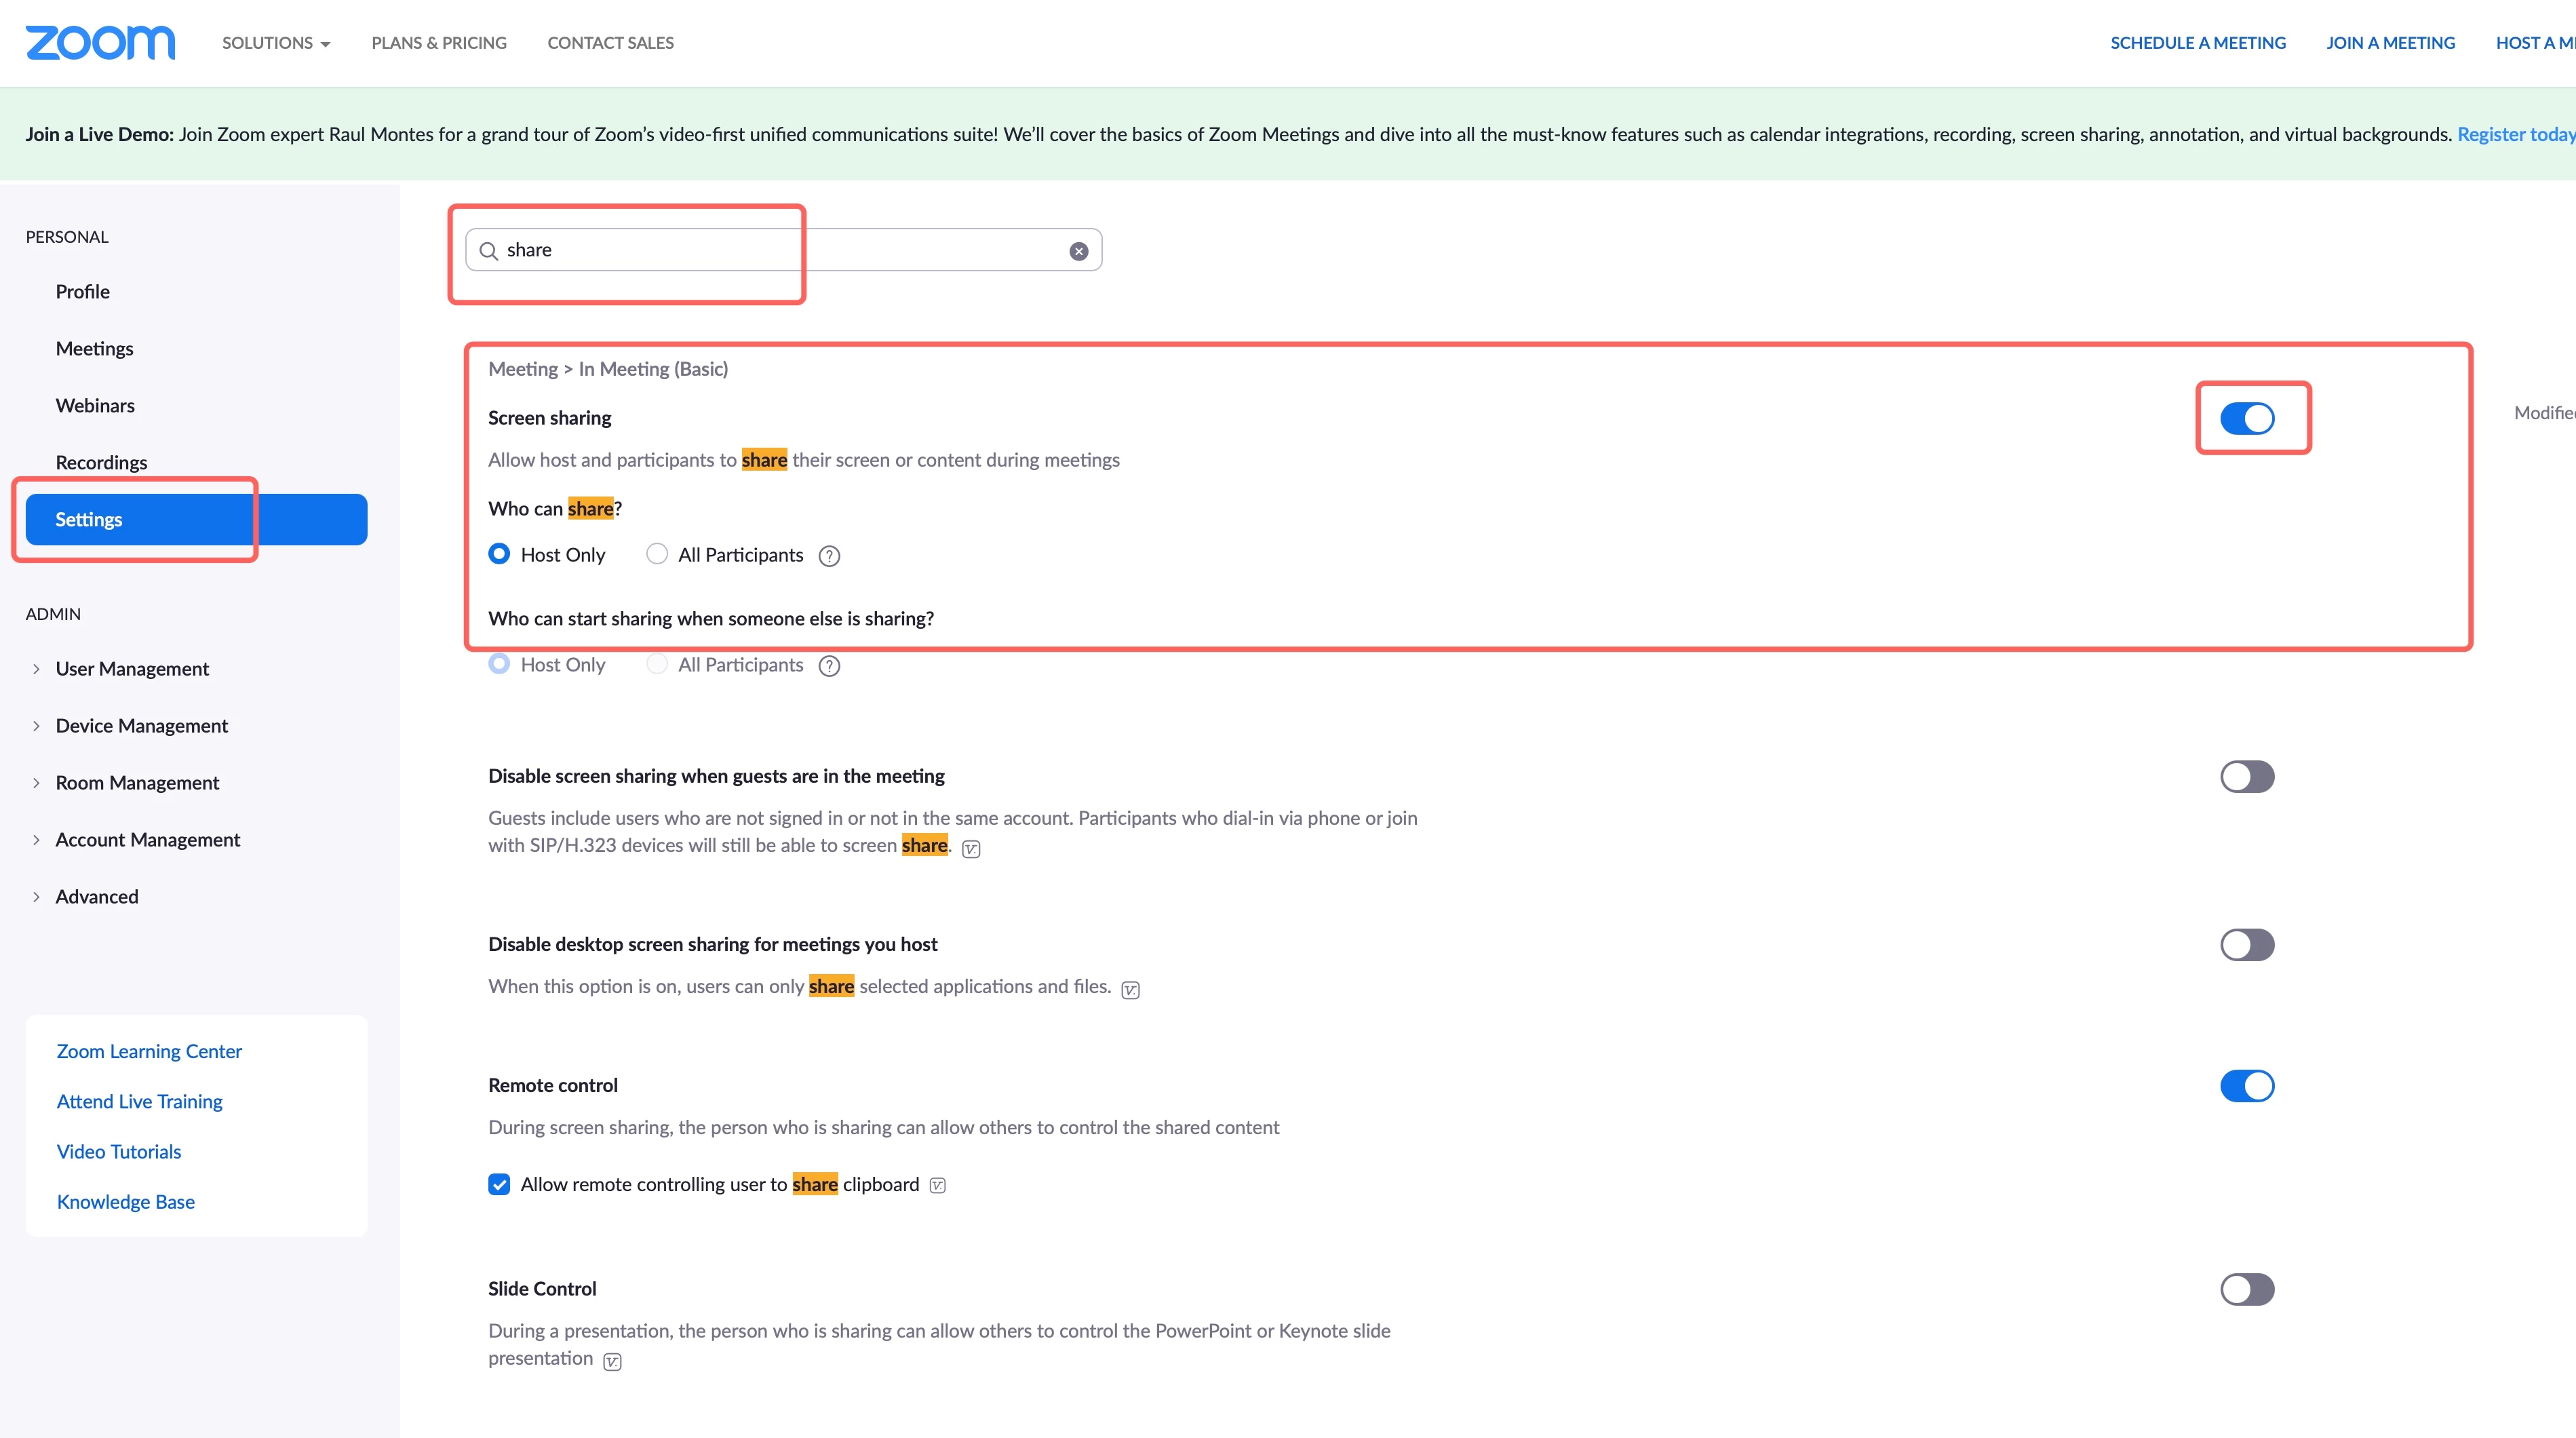Screen dimensions: 2576x1438
Task: Click Schedule a Meeting link
Action: coord(2197,43)
